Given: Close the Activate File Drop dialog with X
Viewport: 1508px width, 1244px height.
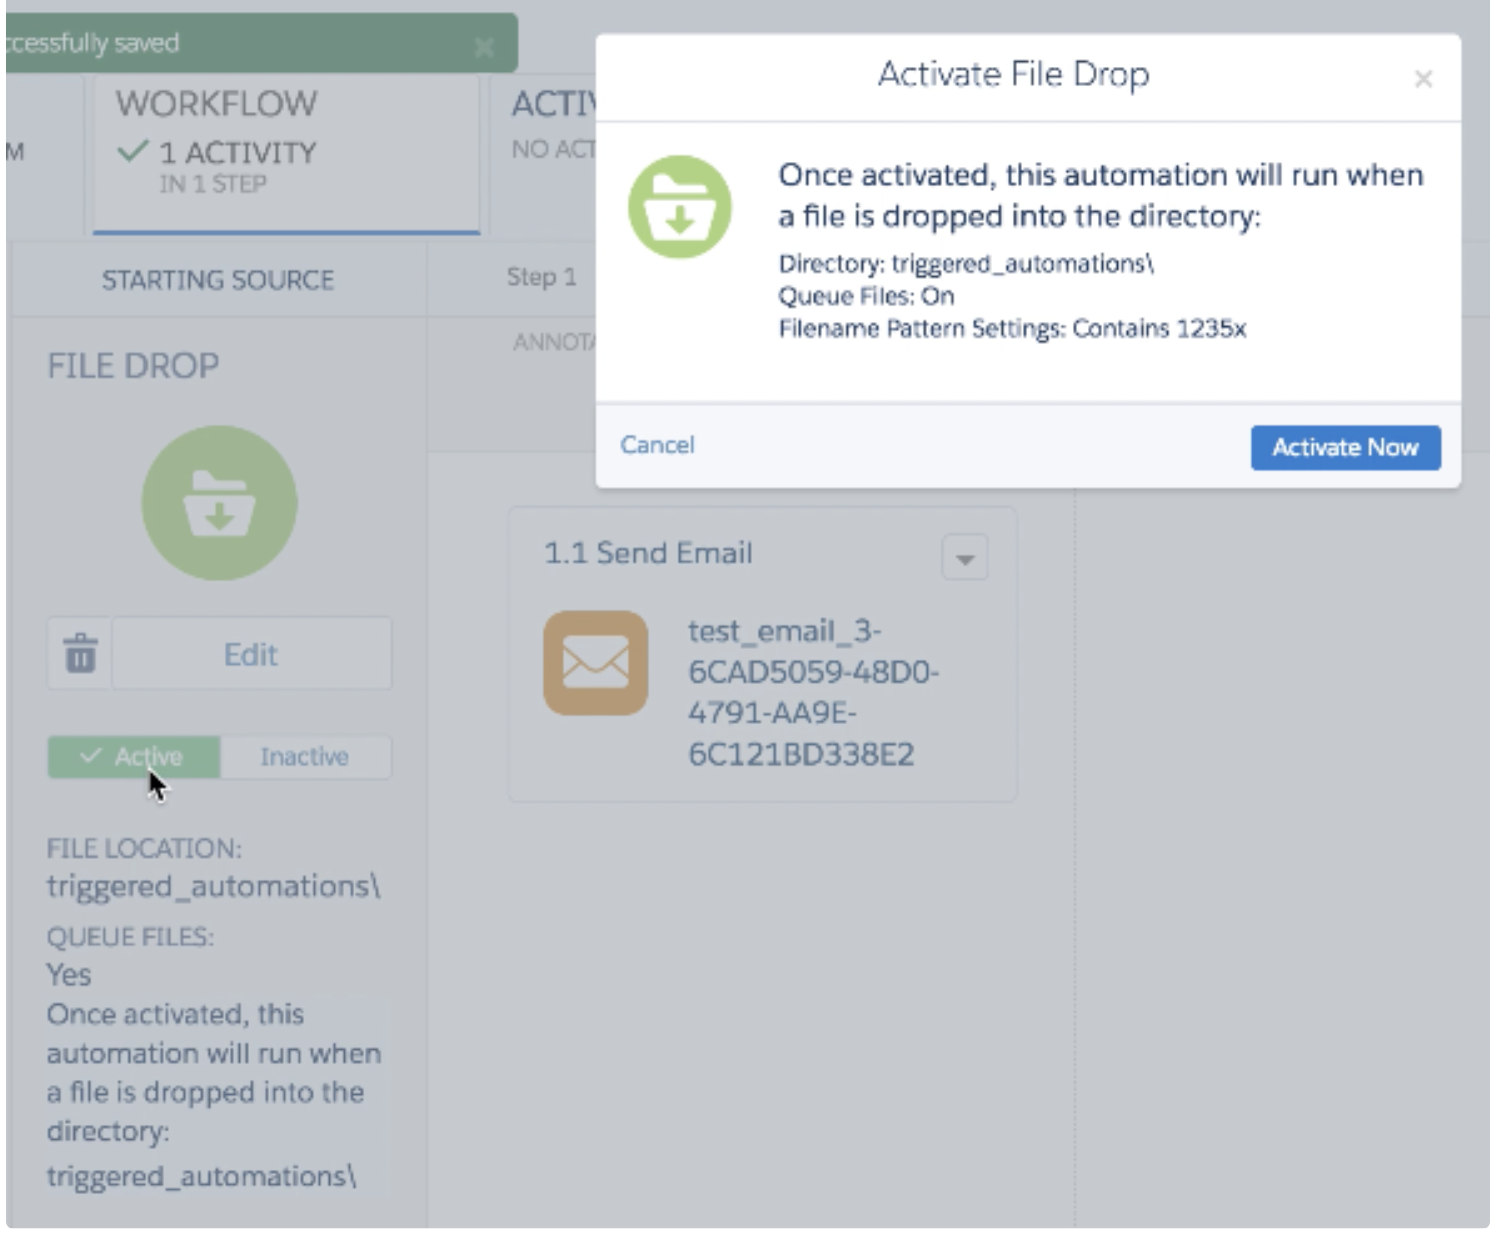Looking at the screenshot, I should (x=1423, y=79).
